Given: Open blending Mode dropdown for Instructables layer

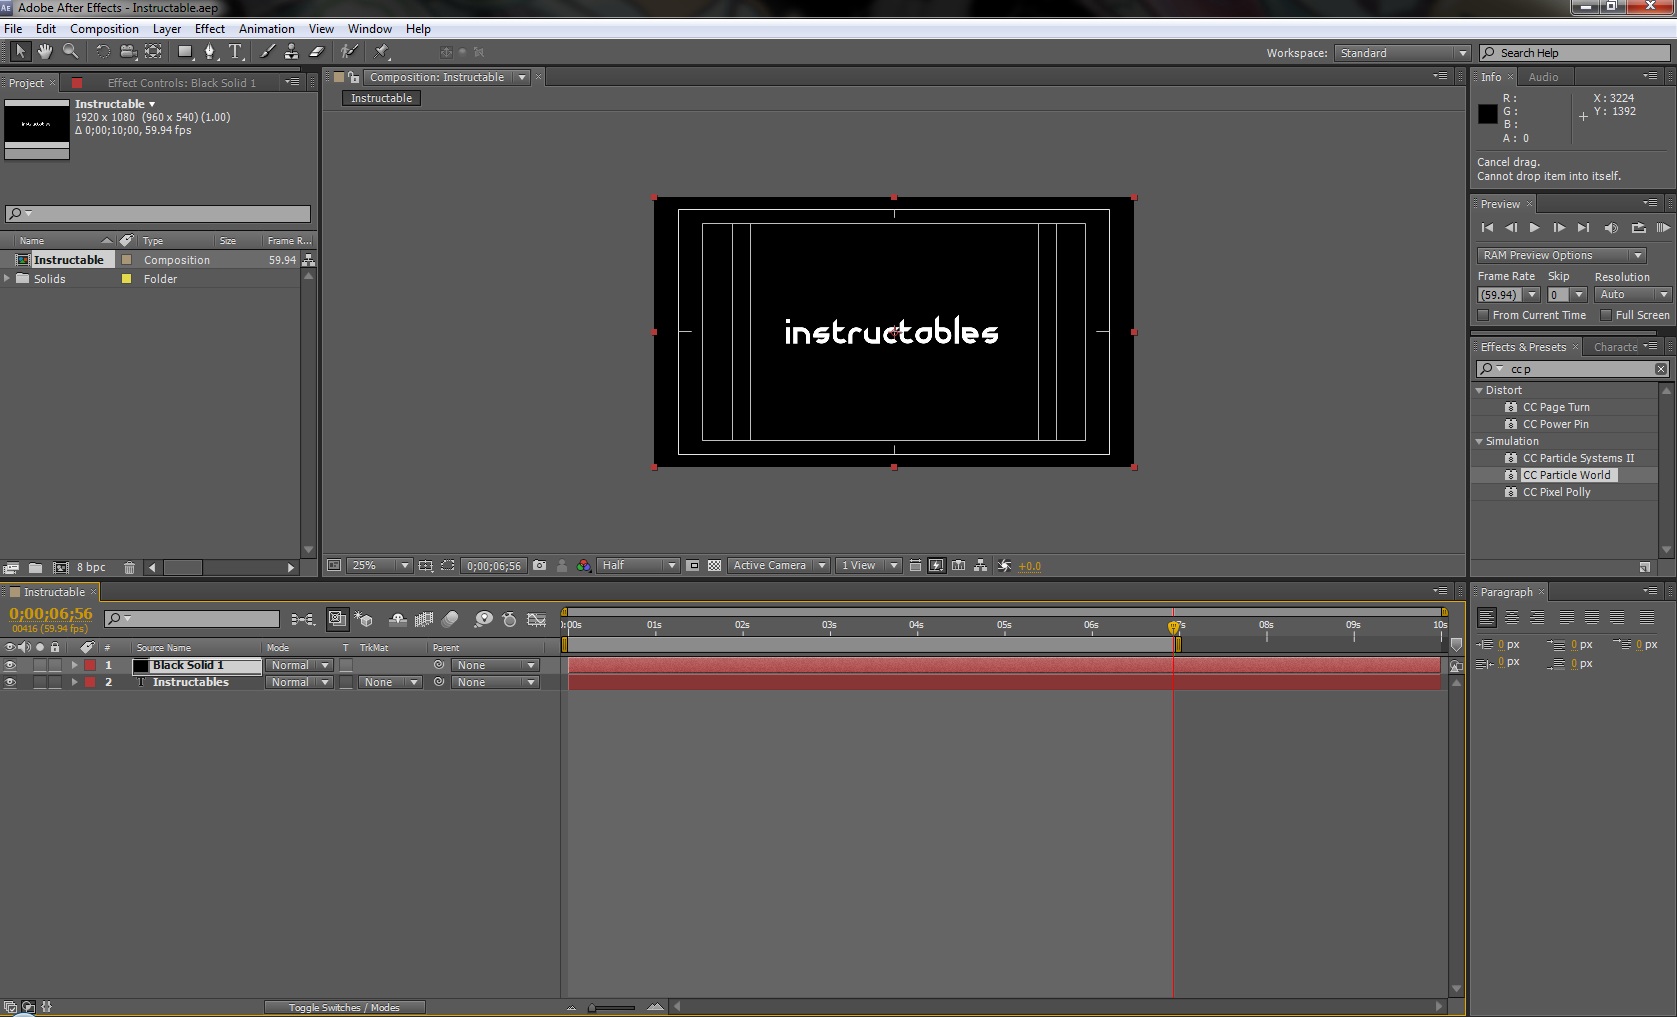Looking at the screenshot, I should [299, 683].
